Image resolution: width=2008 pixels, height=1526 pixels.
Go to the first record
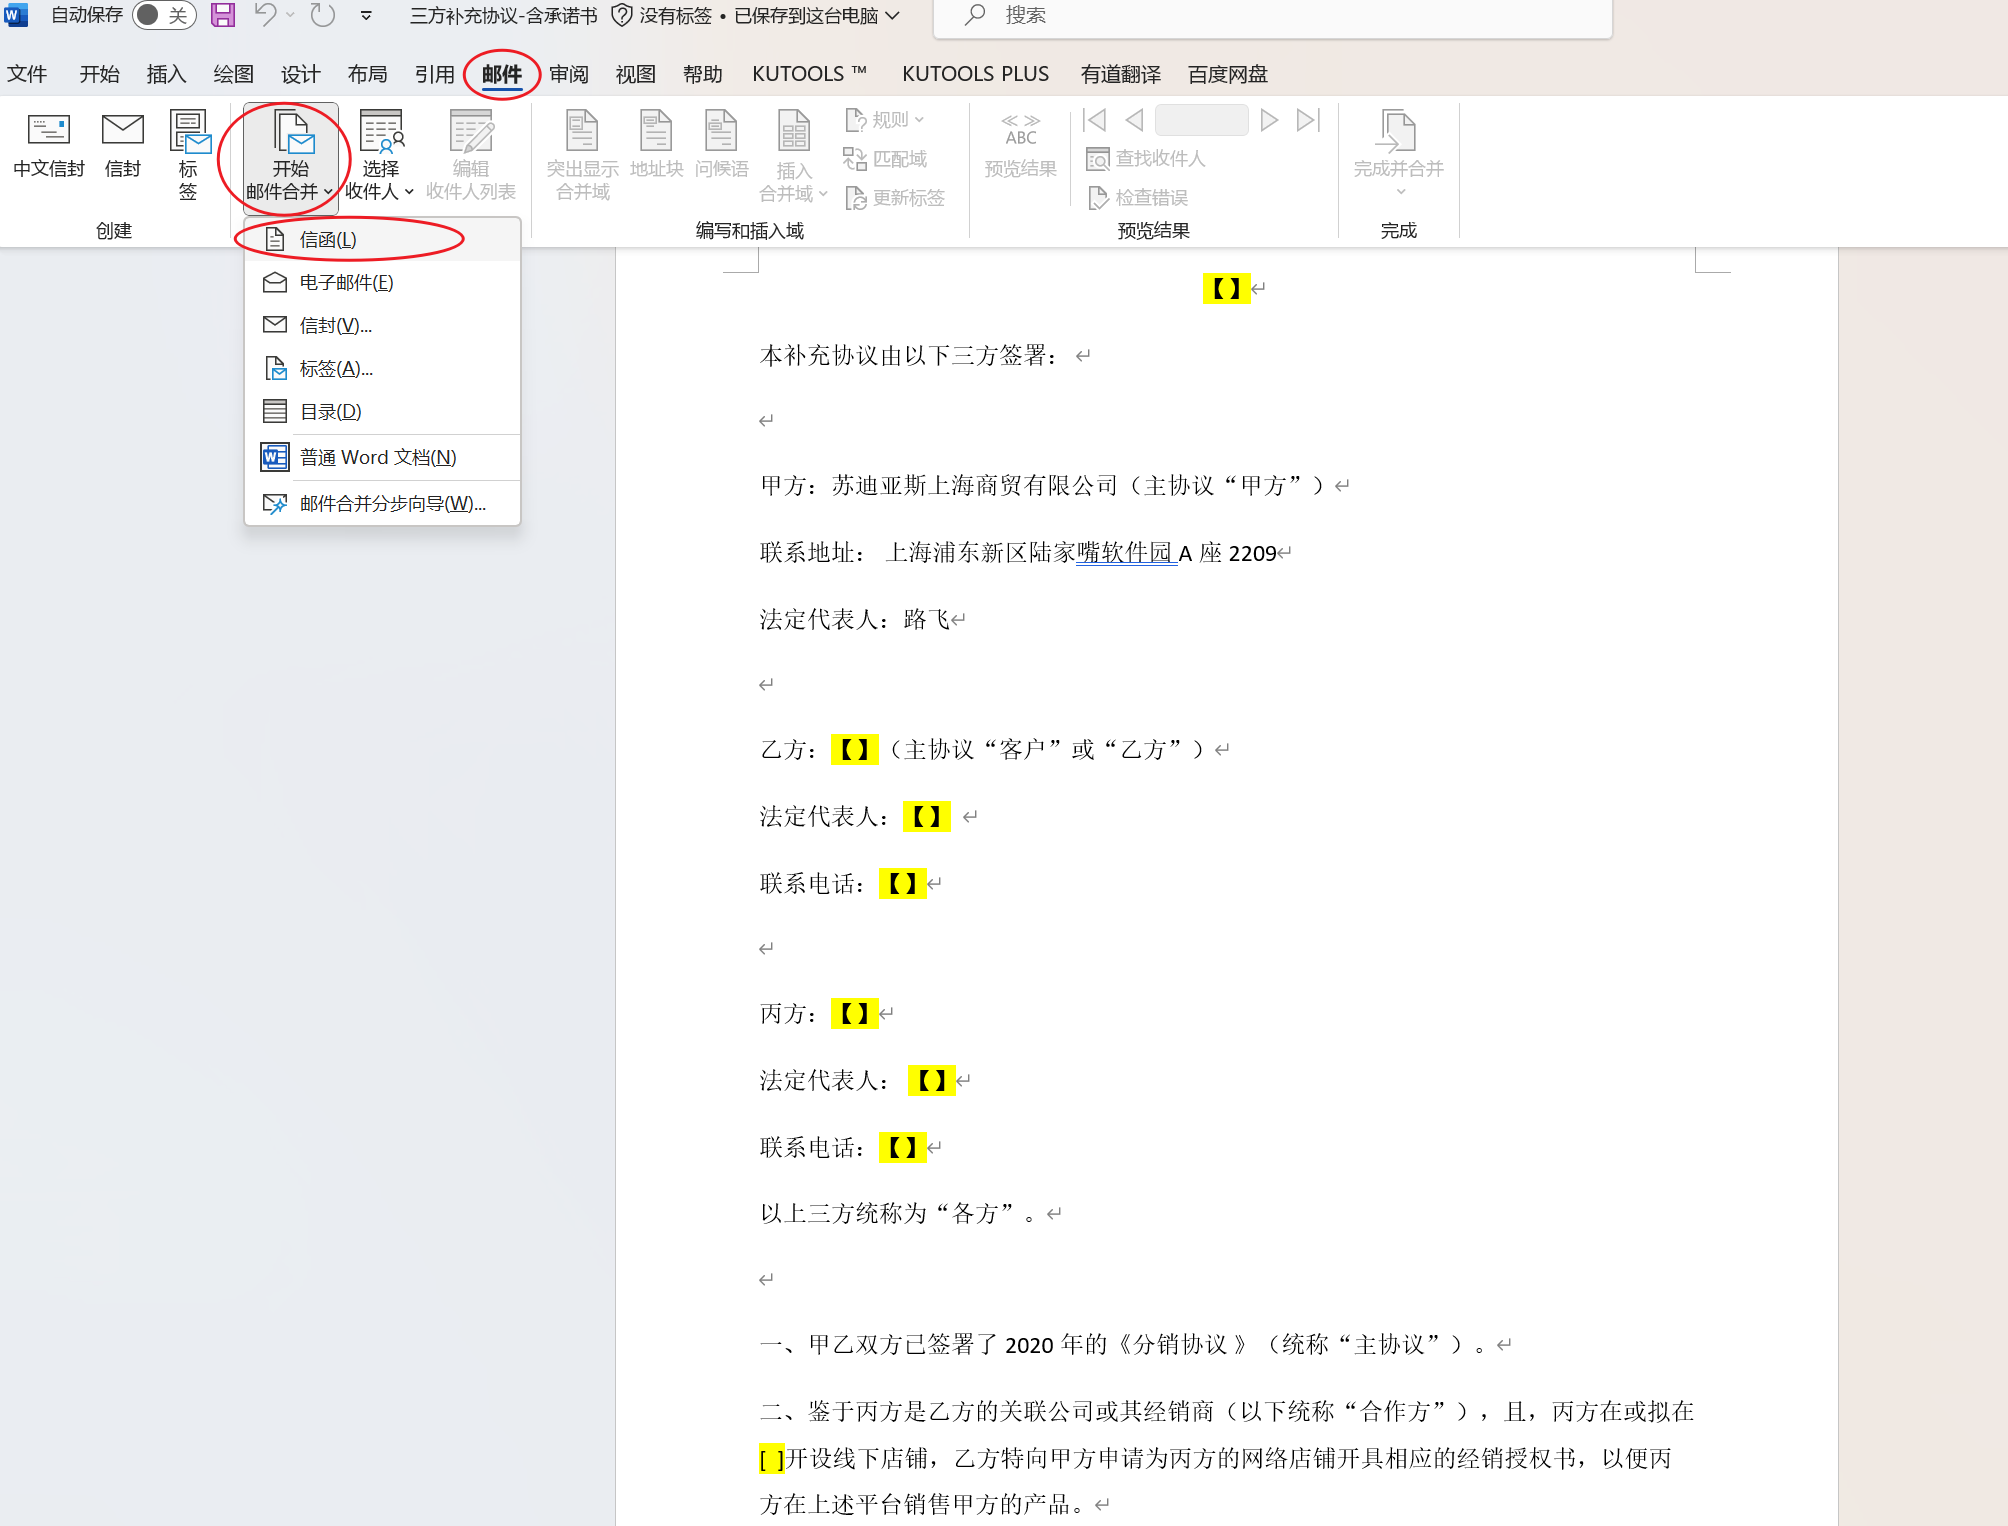pyautogui.click(x=1096, y=120)
